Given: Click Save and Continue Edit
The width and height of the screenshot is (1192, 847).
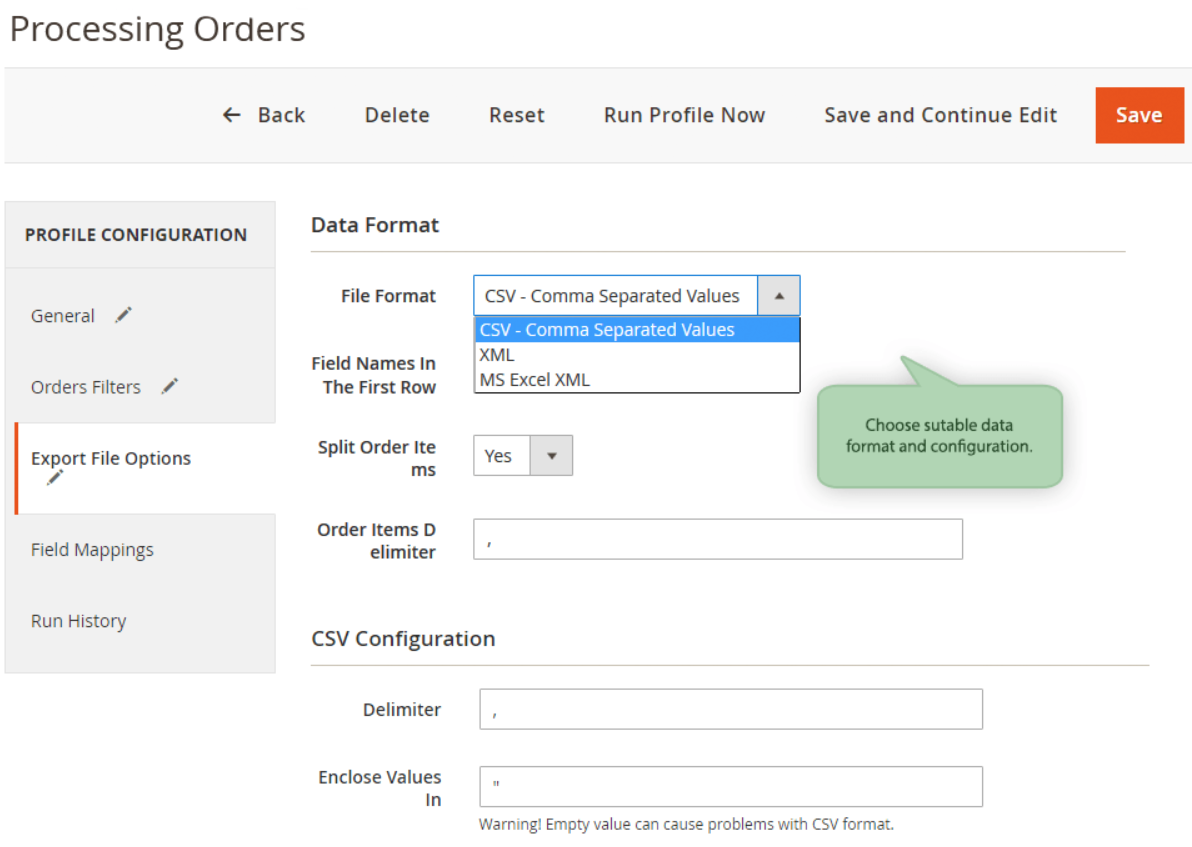Looking at the screenshot, I should [940, 115].
